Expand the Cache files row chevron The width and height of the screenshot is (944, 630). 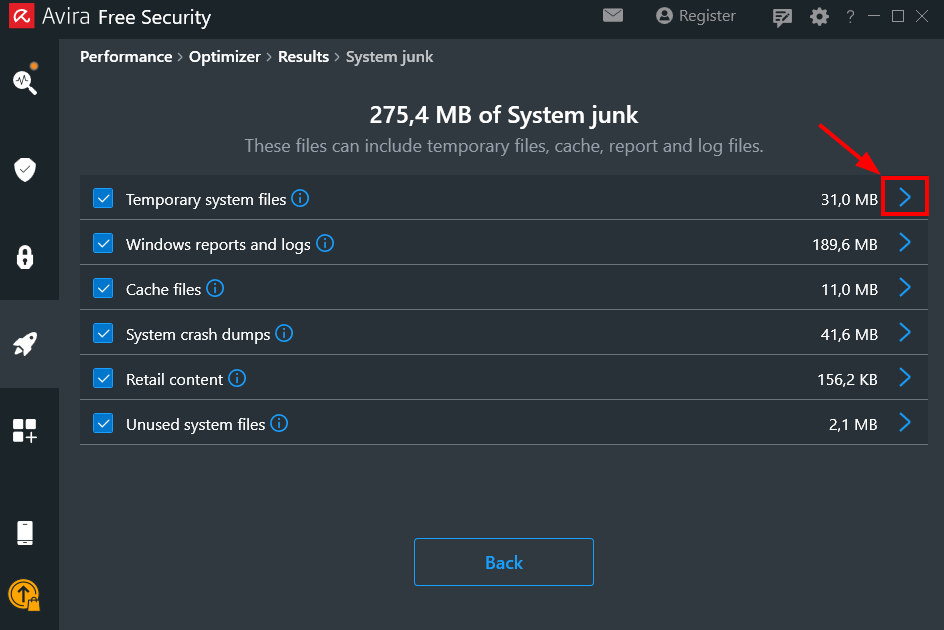(x=905, y=288)
